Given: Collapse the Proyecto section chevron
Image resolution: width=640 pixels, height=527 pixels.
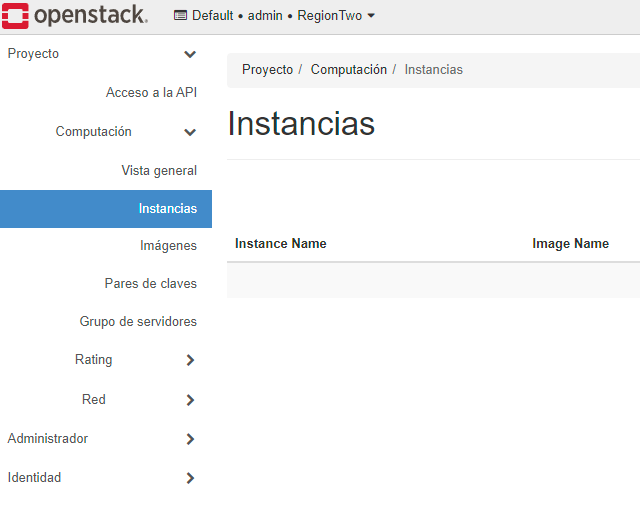Looking at the screenshot, I should coord(190,54).
